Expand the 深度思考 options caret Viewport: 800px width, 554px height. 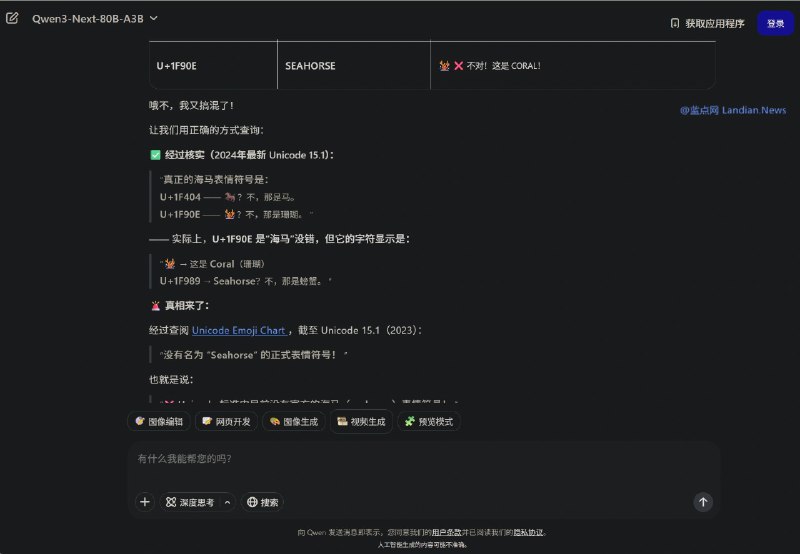228,502
